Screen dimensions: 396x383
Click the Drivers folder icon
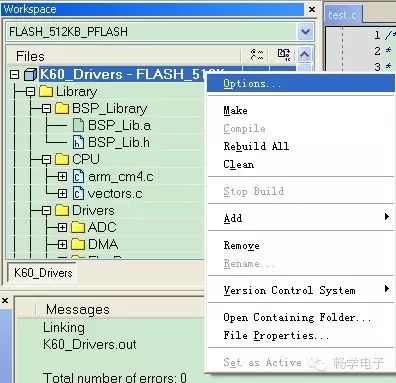62,210
